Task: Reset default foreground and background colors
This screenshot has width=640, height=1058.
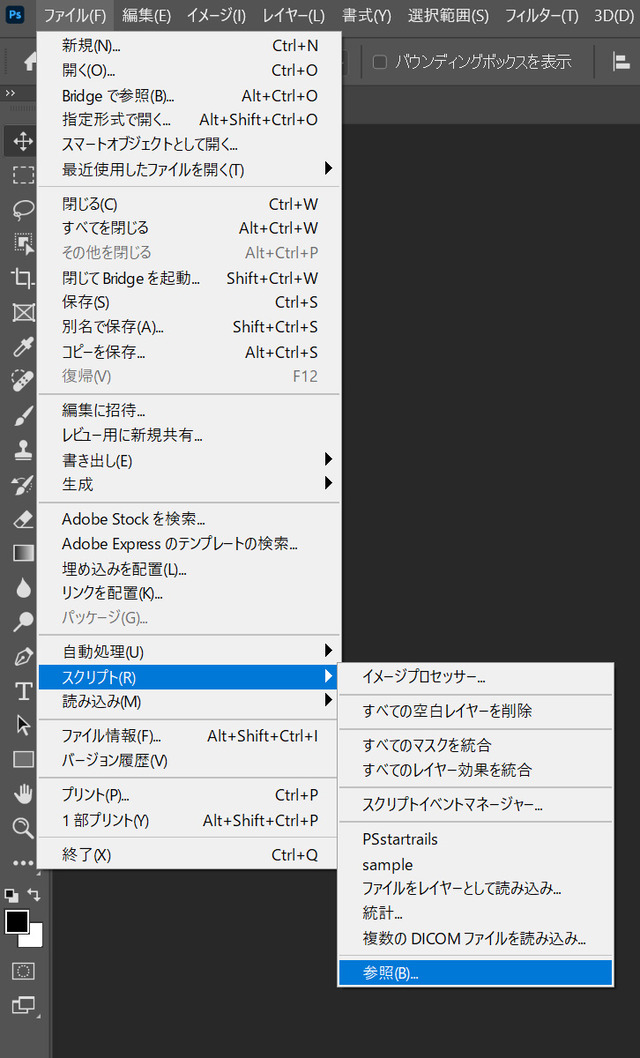Action: pos(11,895)
